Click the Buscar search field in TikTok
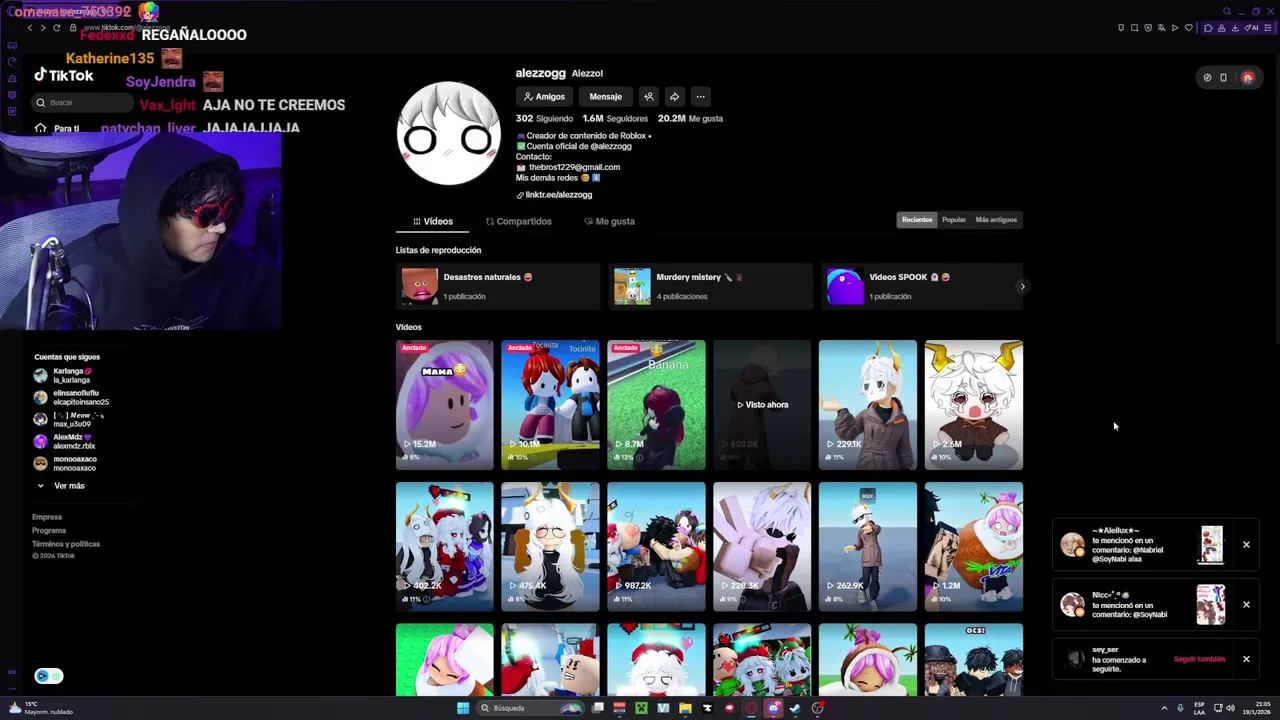1280x720 pixels. (82, 102)
